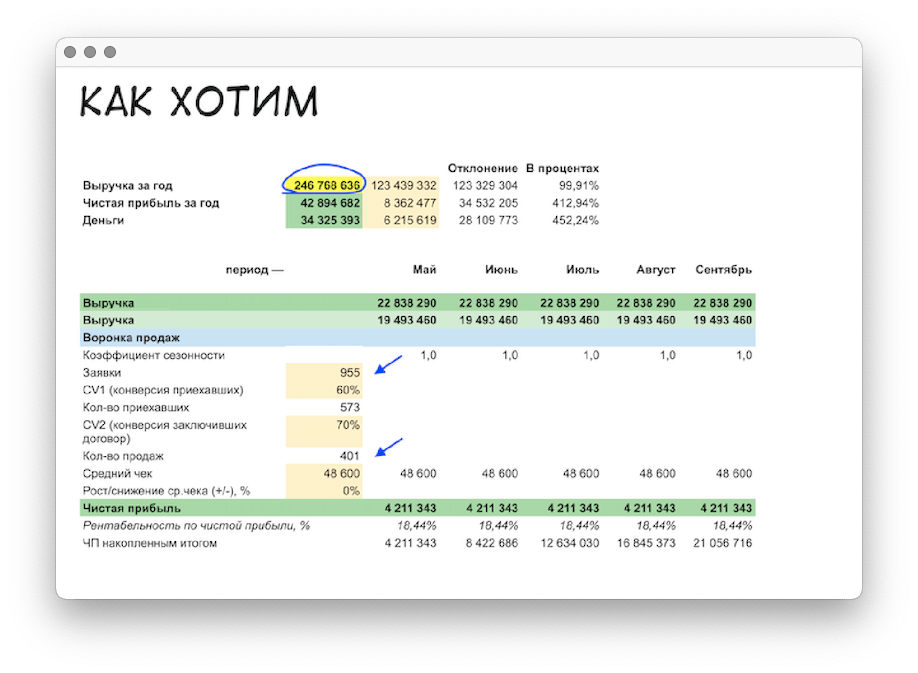The image size is (918, 673).
Task: Select the Рост/снижение ср.чека cell with 0%
Action: tap(325, 491)
